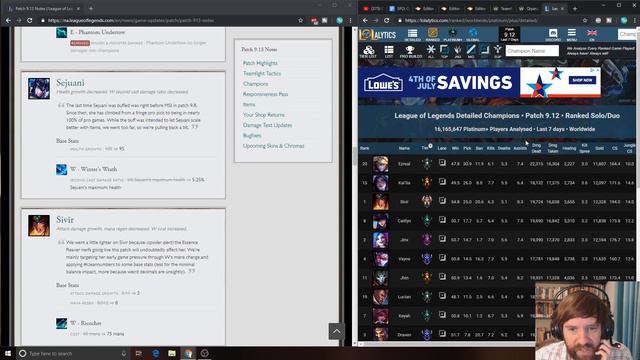
Task: Sort table by Pick column
Action: point(467,148)
